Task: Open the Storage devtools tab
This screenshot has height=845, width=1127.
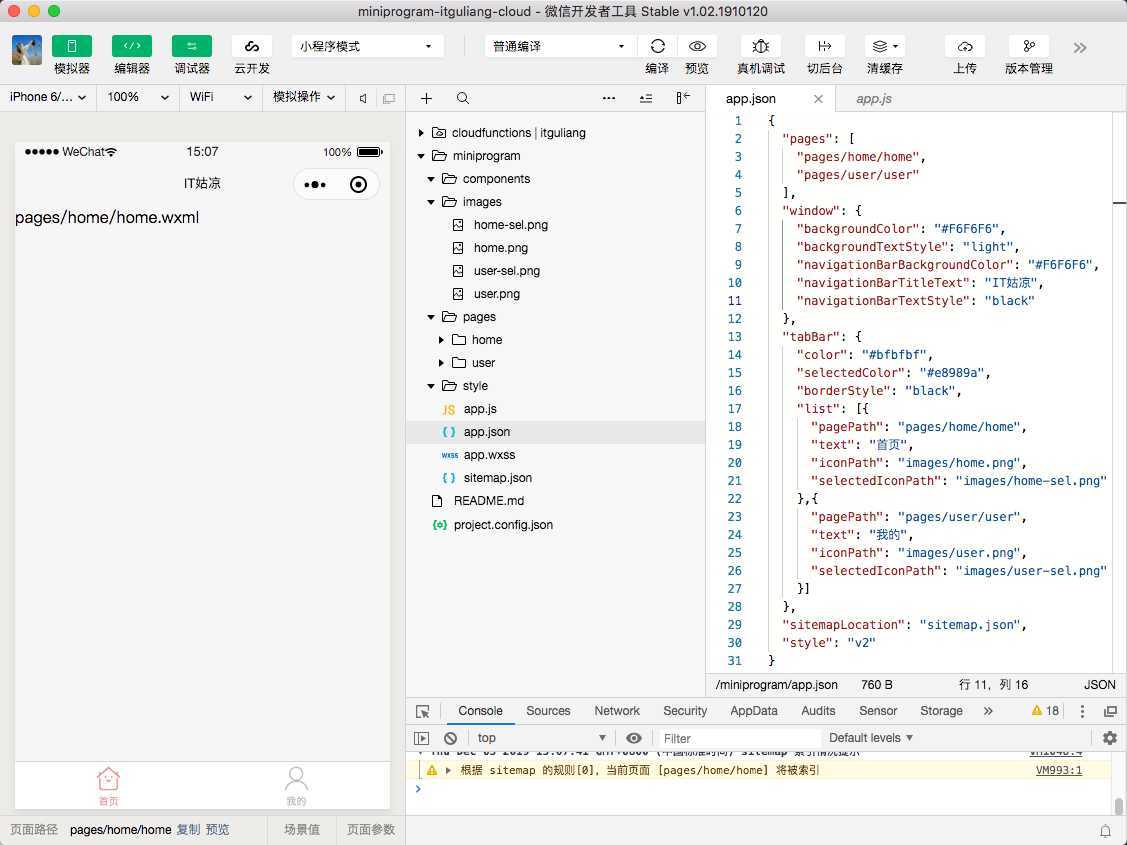Action: pos(941,711)
